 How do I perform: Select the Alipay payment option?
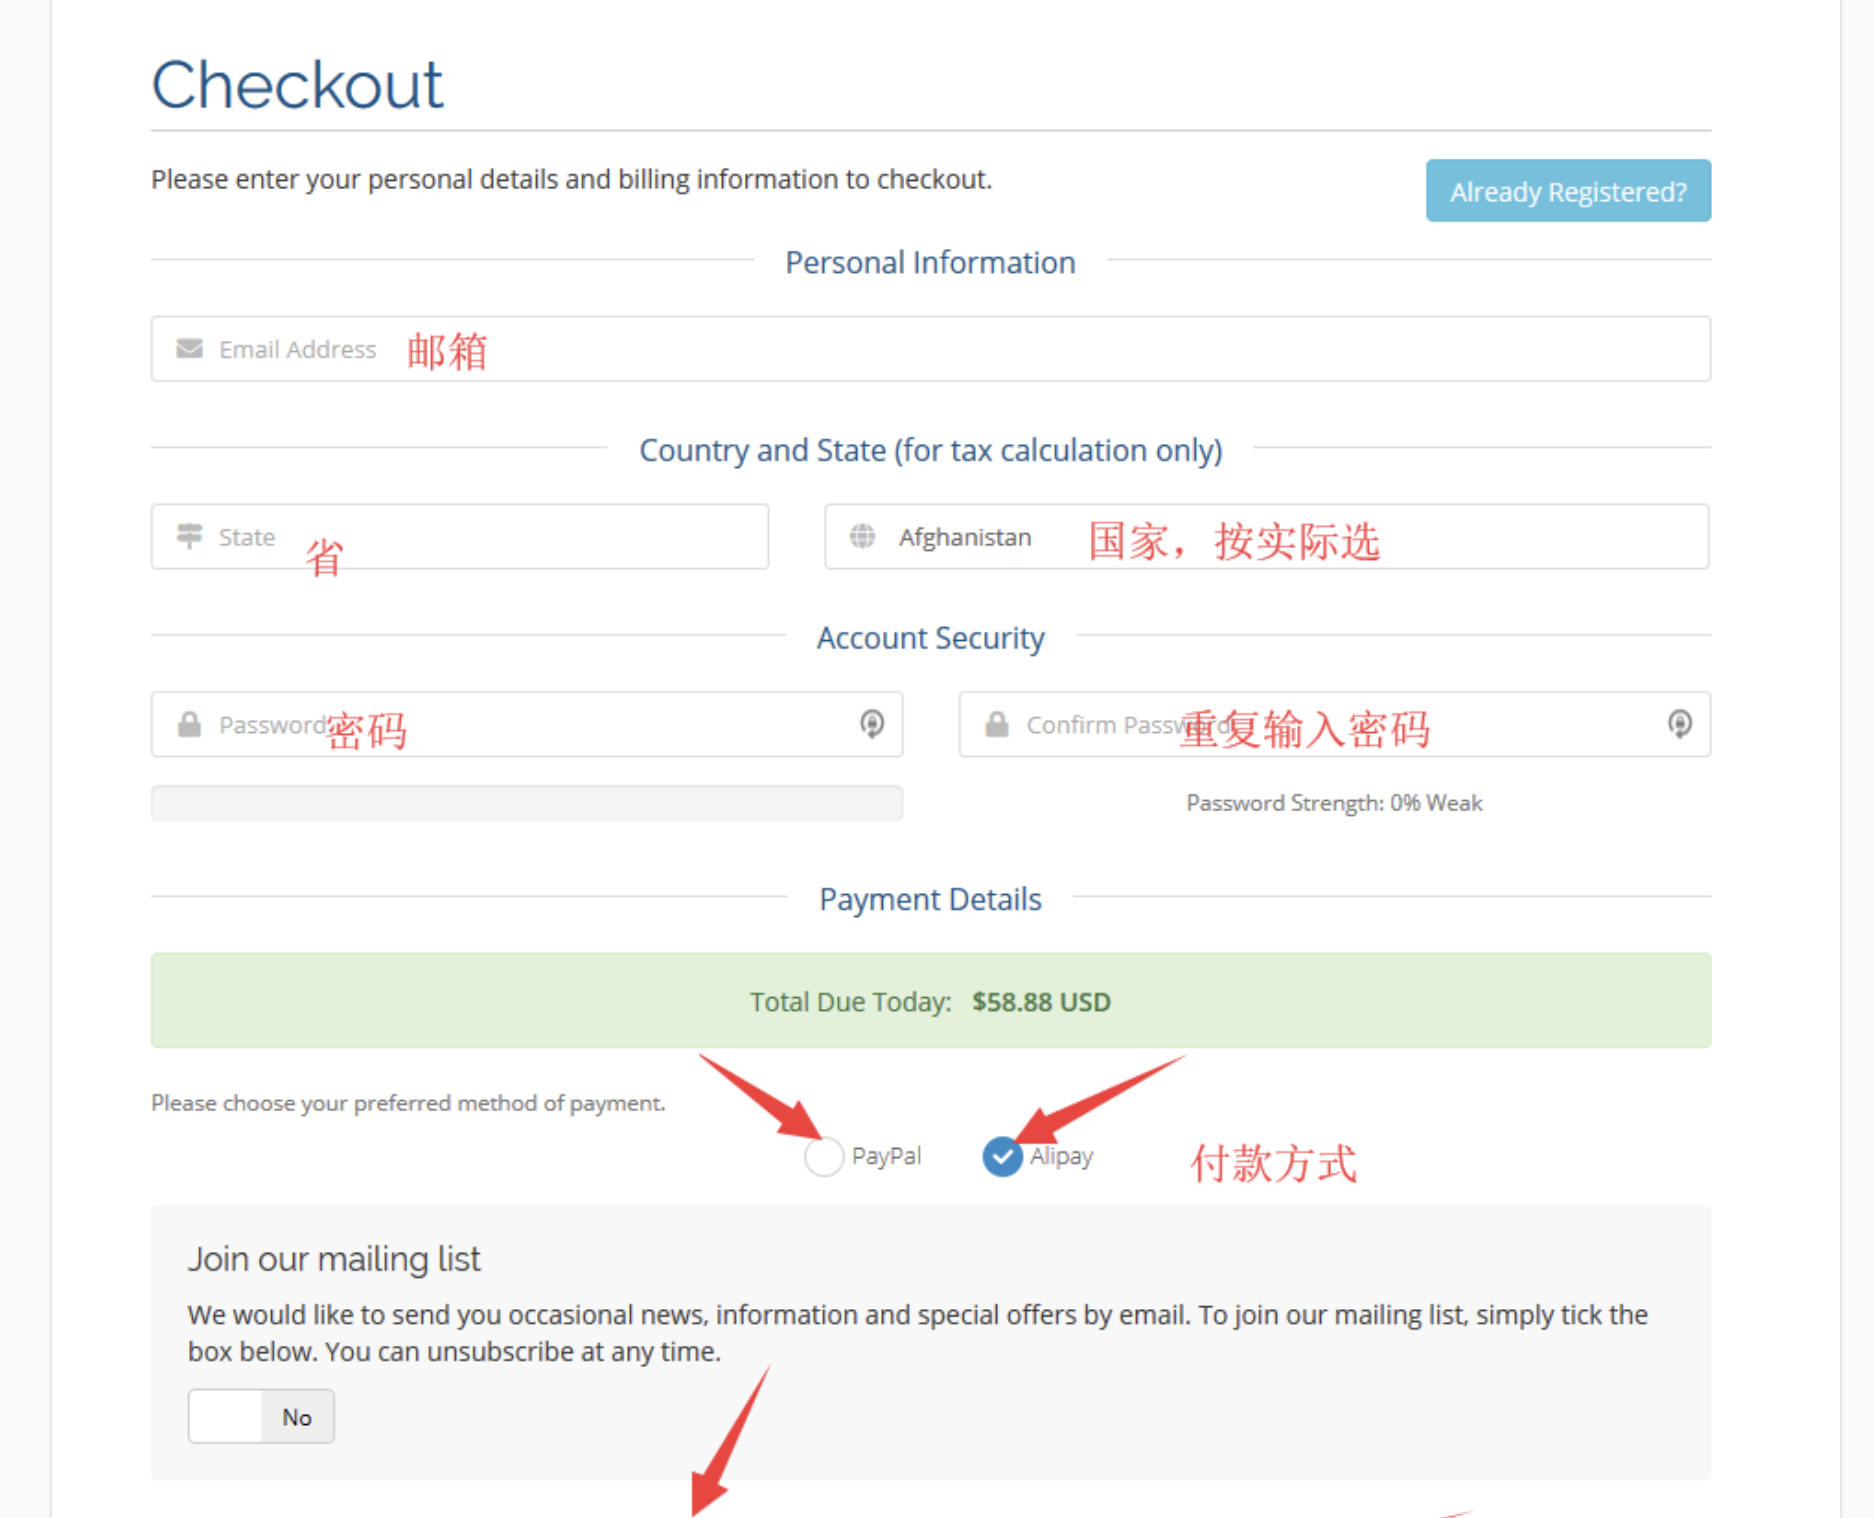(1002, 1157)
